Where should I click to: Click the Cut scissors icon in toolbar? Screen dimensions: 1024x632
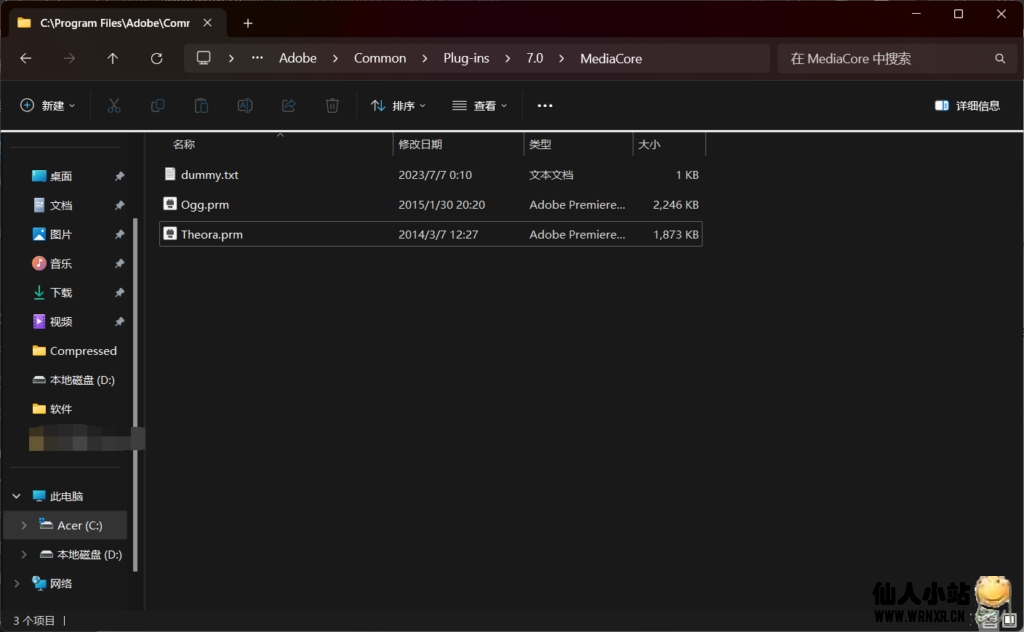114,105
